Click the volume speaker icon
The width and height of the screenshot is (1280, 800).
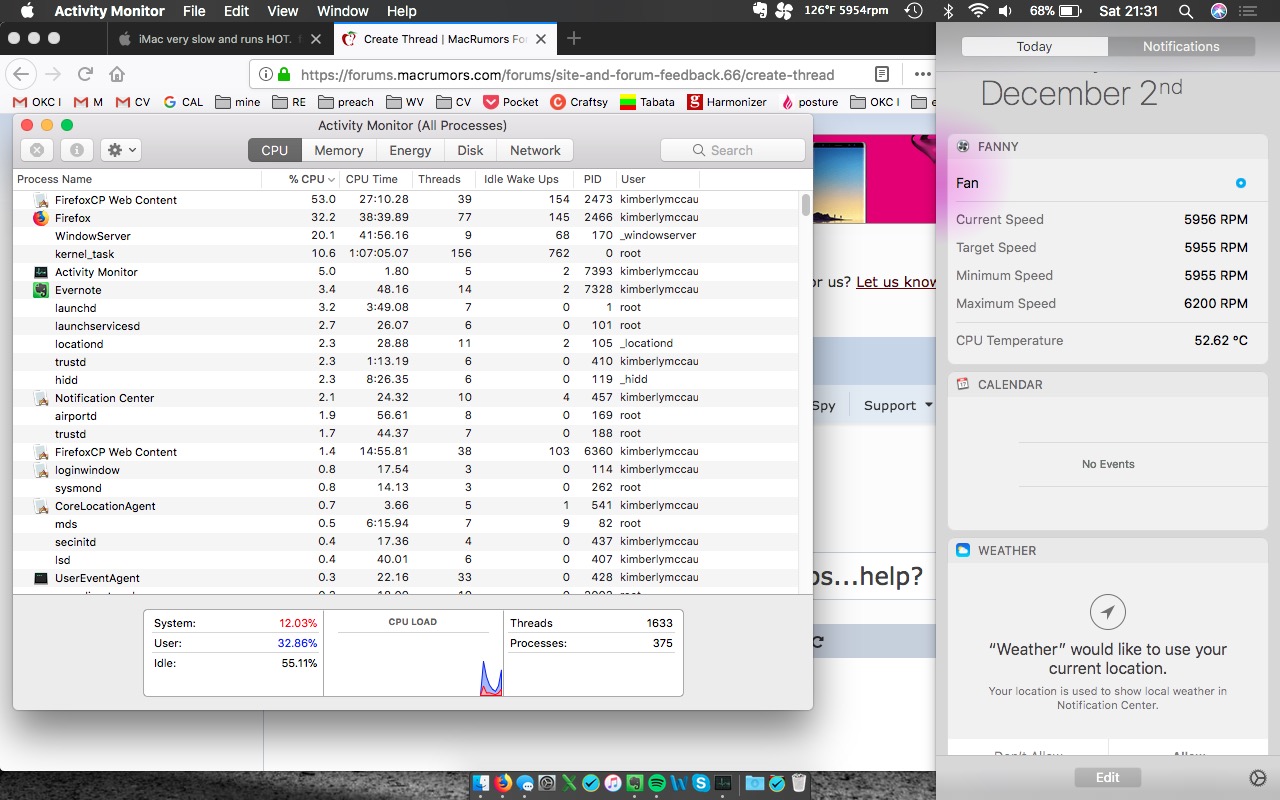(1004, 11)
